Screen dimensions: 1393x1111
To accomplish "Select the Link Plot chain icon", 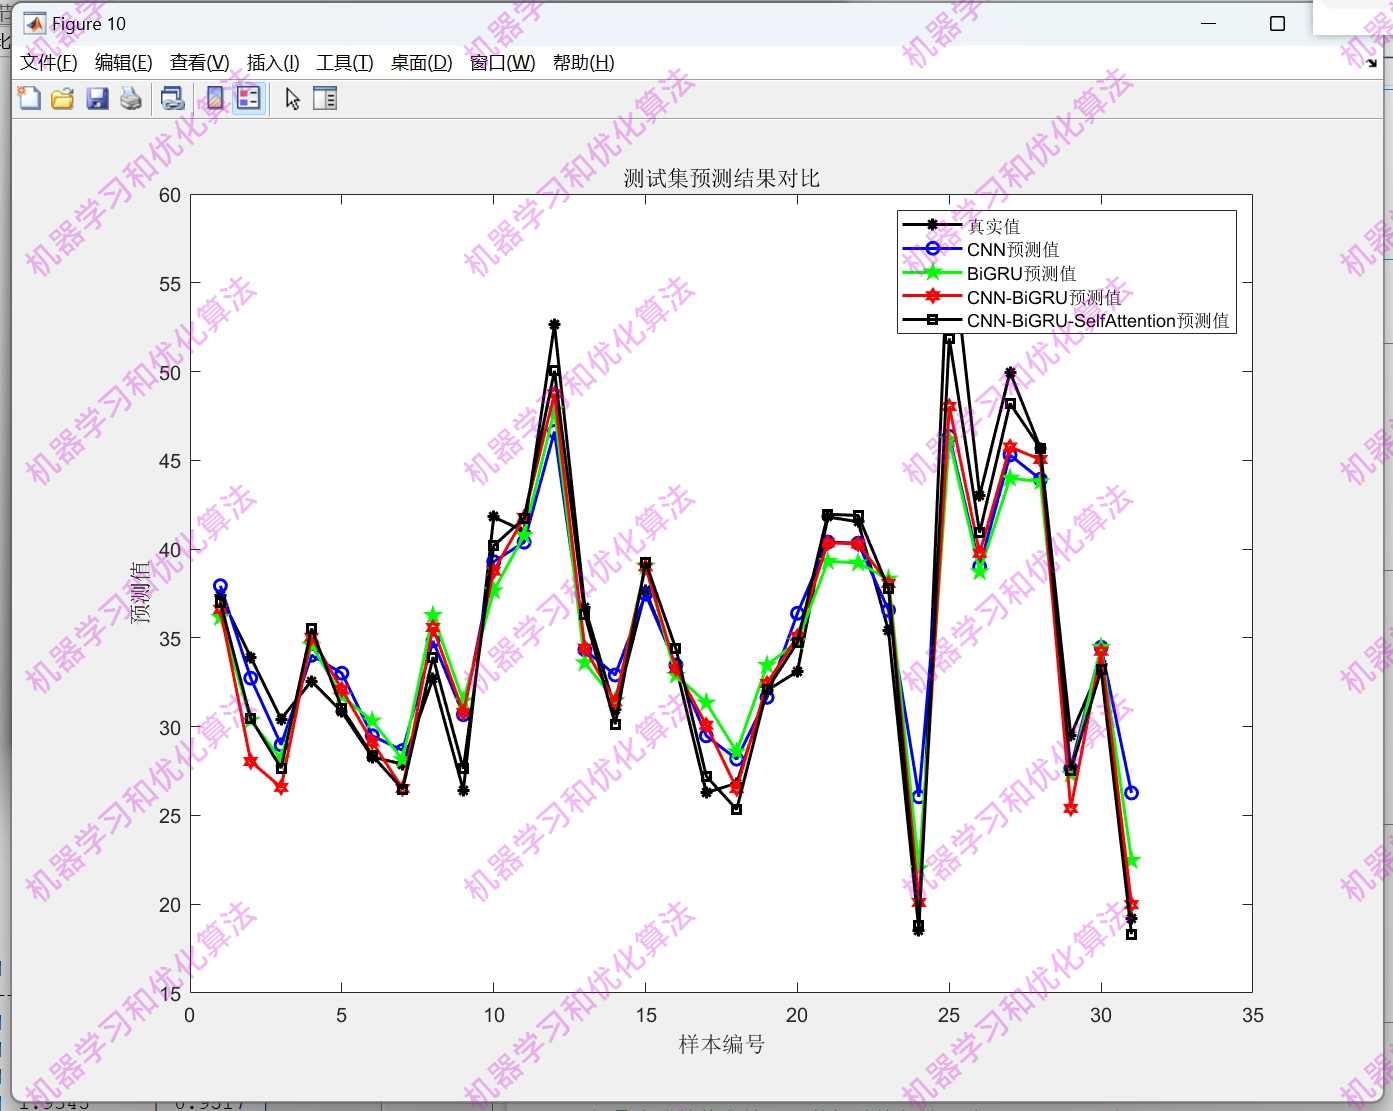I will (x=172, y=98).
